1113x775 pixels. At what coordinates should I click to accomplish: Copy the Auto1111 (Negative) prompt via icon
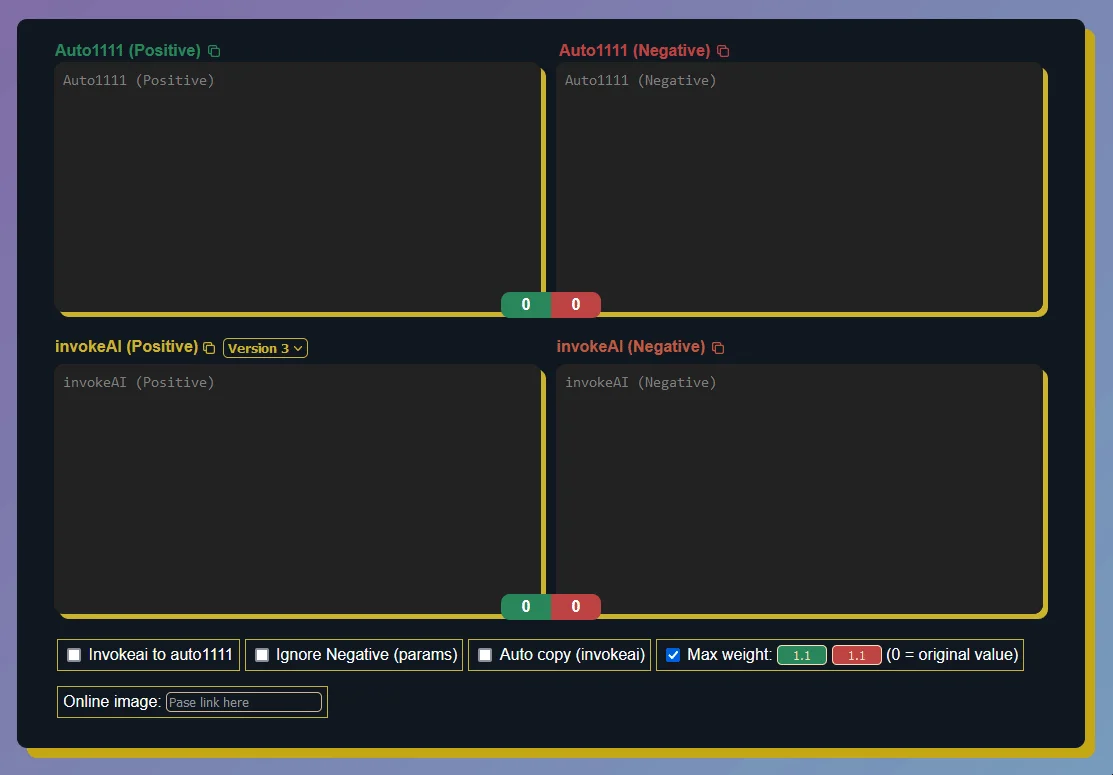click(723, 51)
